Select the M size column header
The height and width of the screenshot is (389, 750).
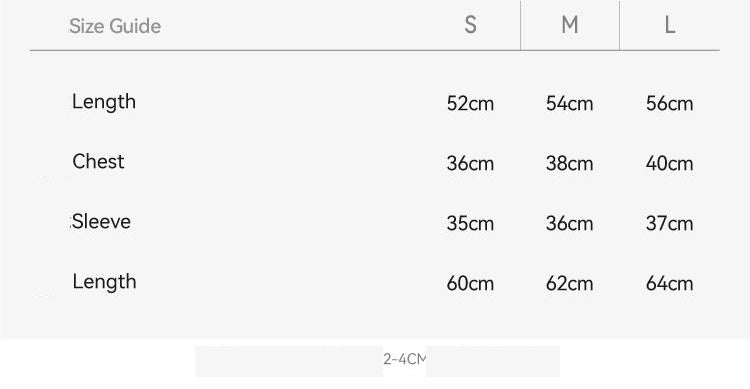(x=570, y=25)
